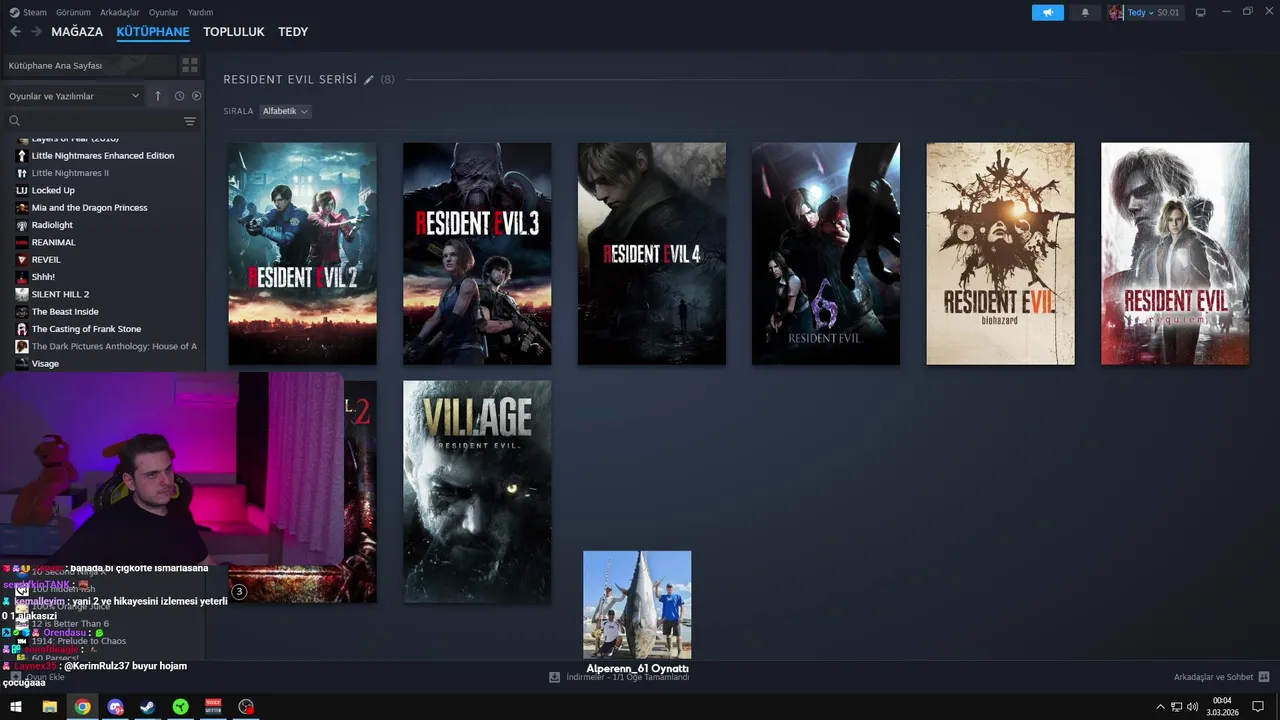Select Shhh! in game list
Screen dimensions: 1280x720
click(x=43, y=277)
